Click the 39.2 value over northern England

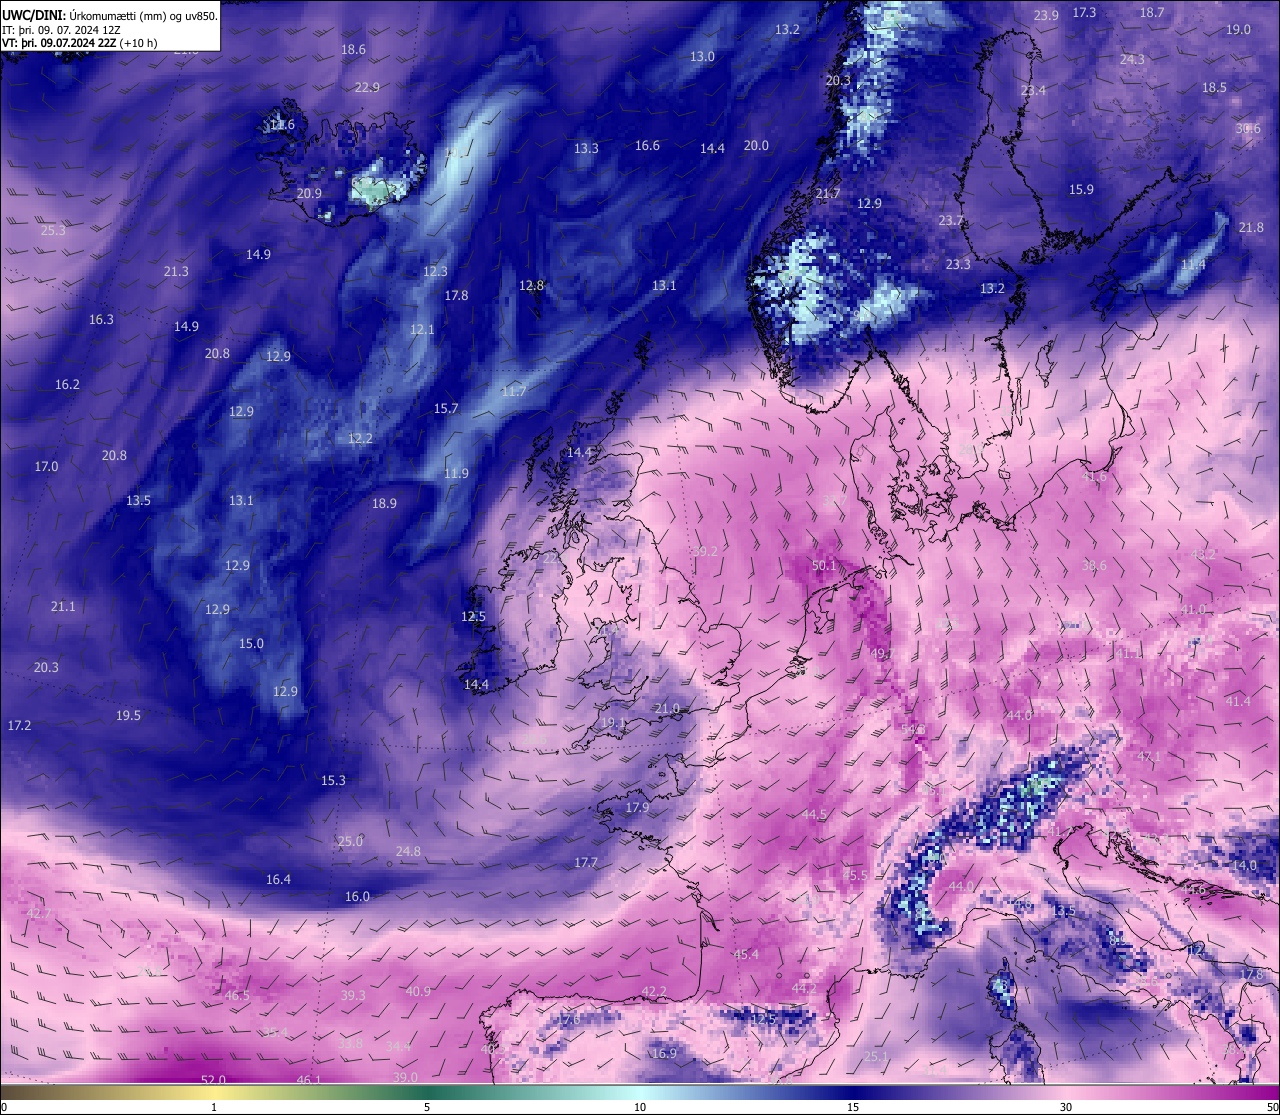pyautogui.click(x=704, y=552)
